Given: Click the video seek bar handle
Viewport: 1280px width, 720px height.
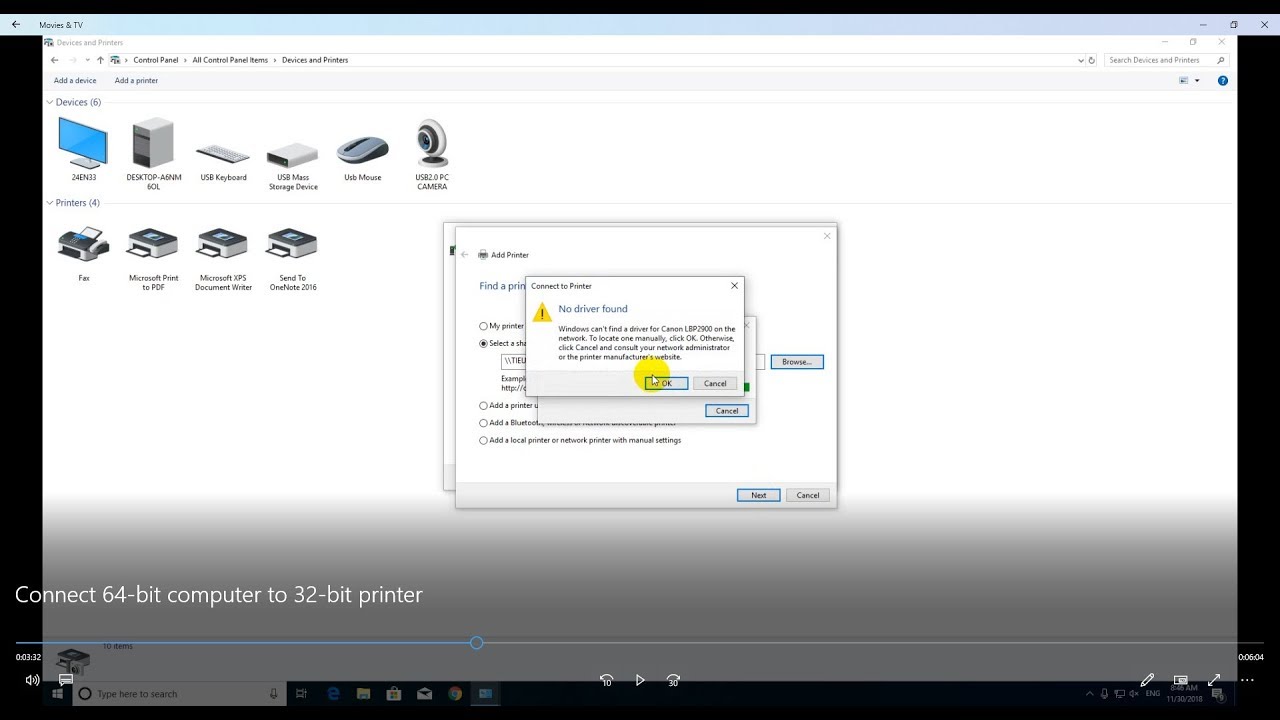Looking at the screenshot, I should click(x=477, y=643).
